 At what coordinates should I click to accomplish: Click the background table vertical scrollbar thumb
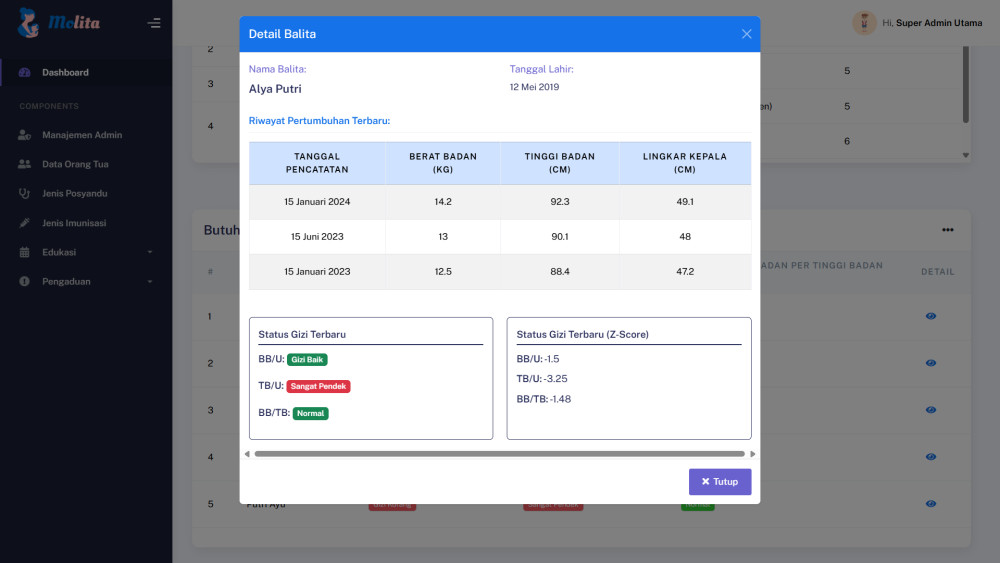tap(966, 84)
